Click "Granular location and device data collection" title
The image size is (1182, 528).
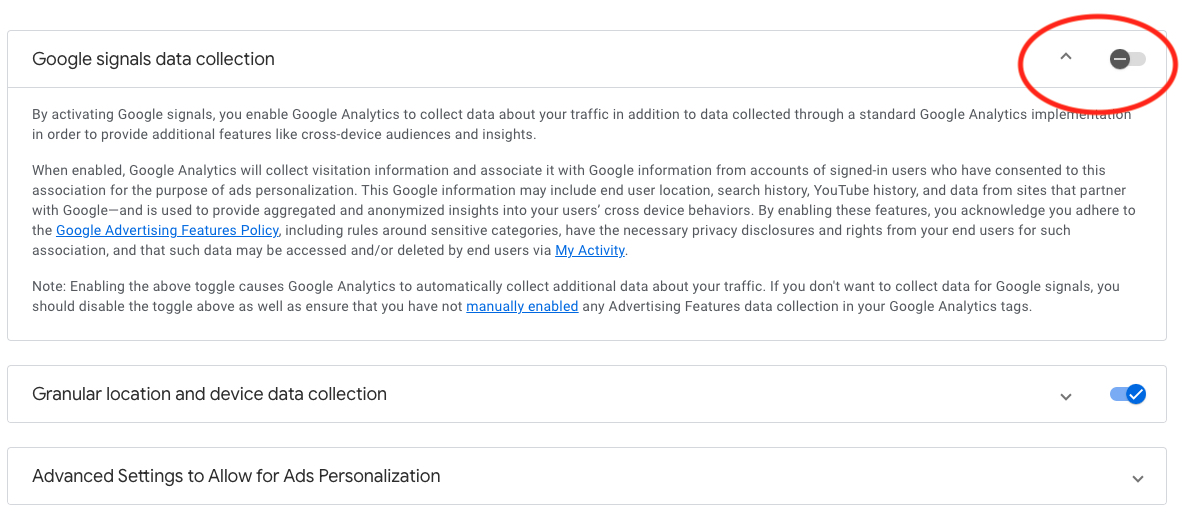coord(210,394)
